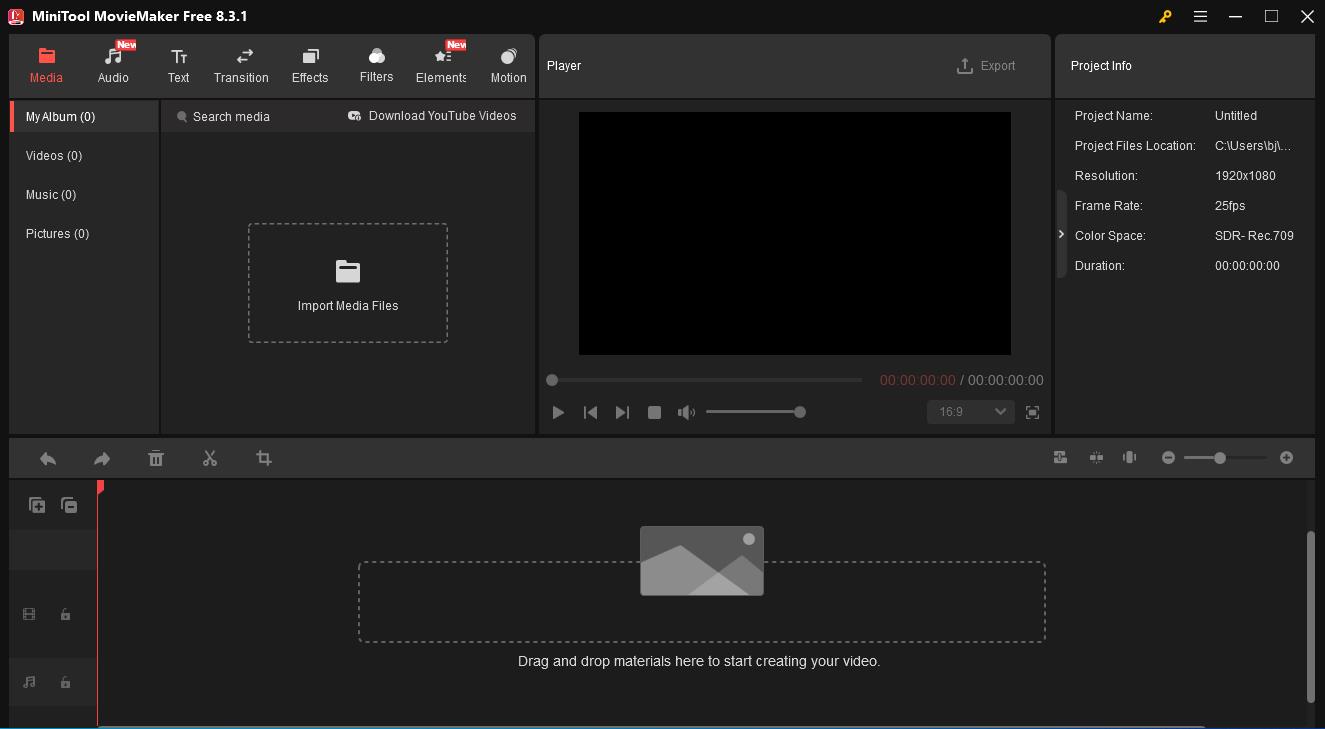The height and width of the screenshot is (729, 1325).
Task: Switch to the Audio tab
Action: (113, 64)
